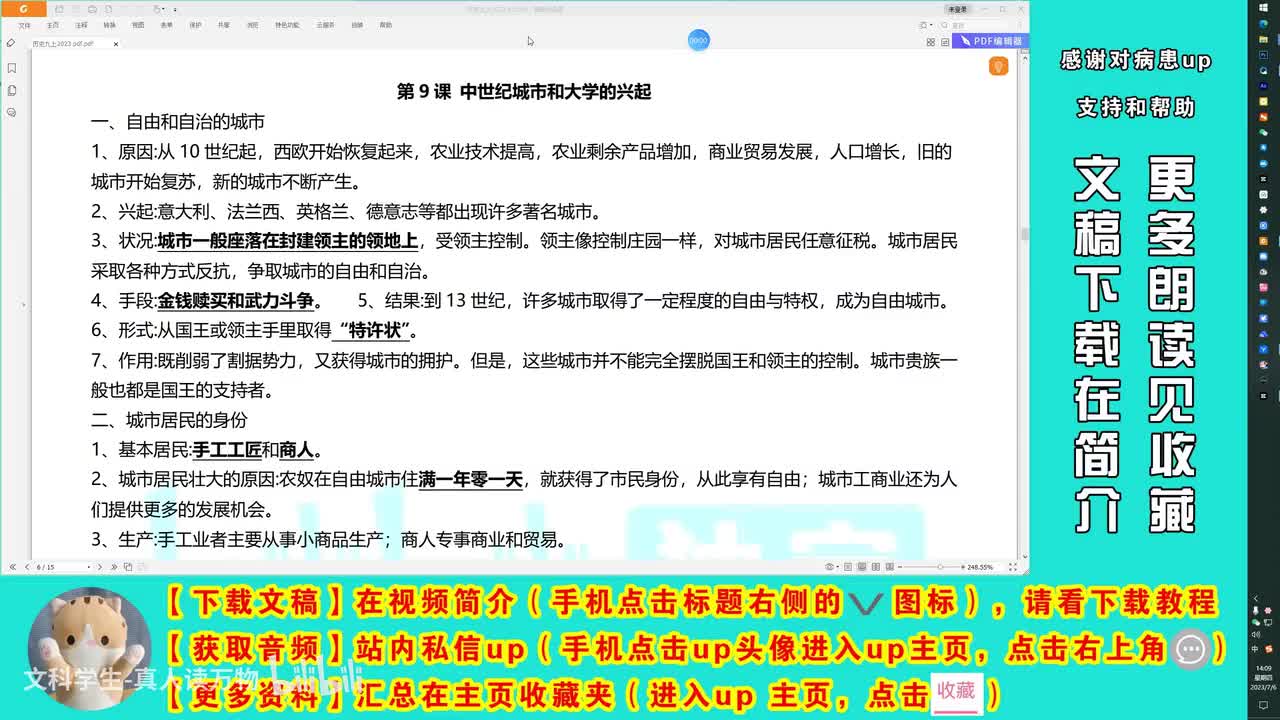Switch to the 主页 ribbon tab

[x=53, y=25]
